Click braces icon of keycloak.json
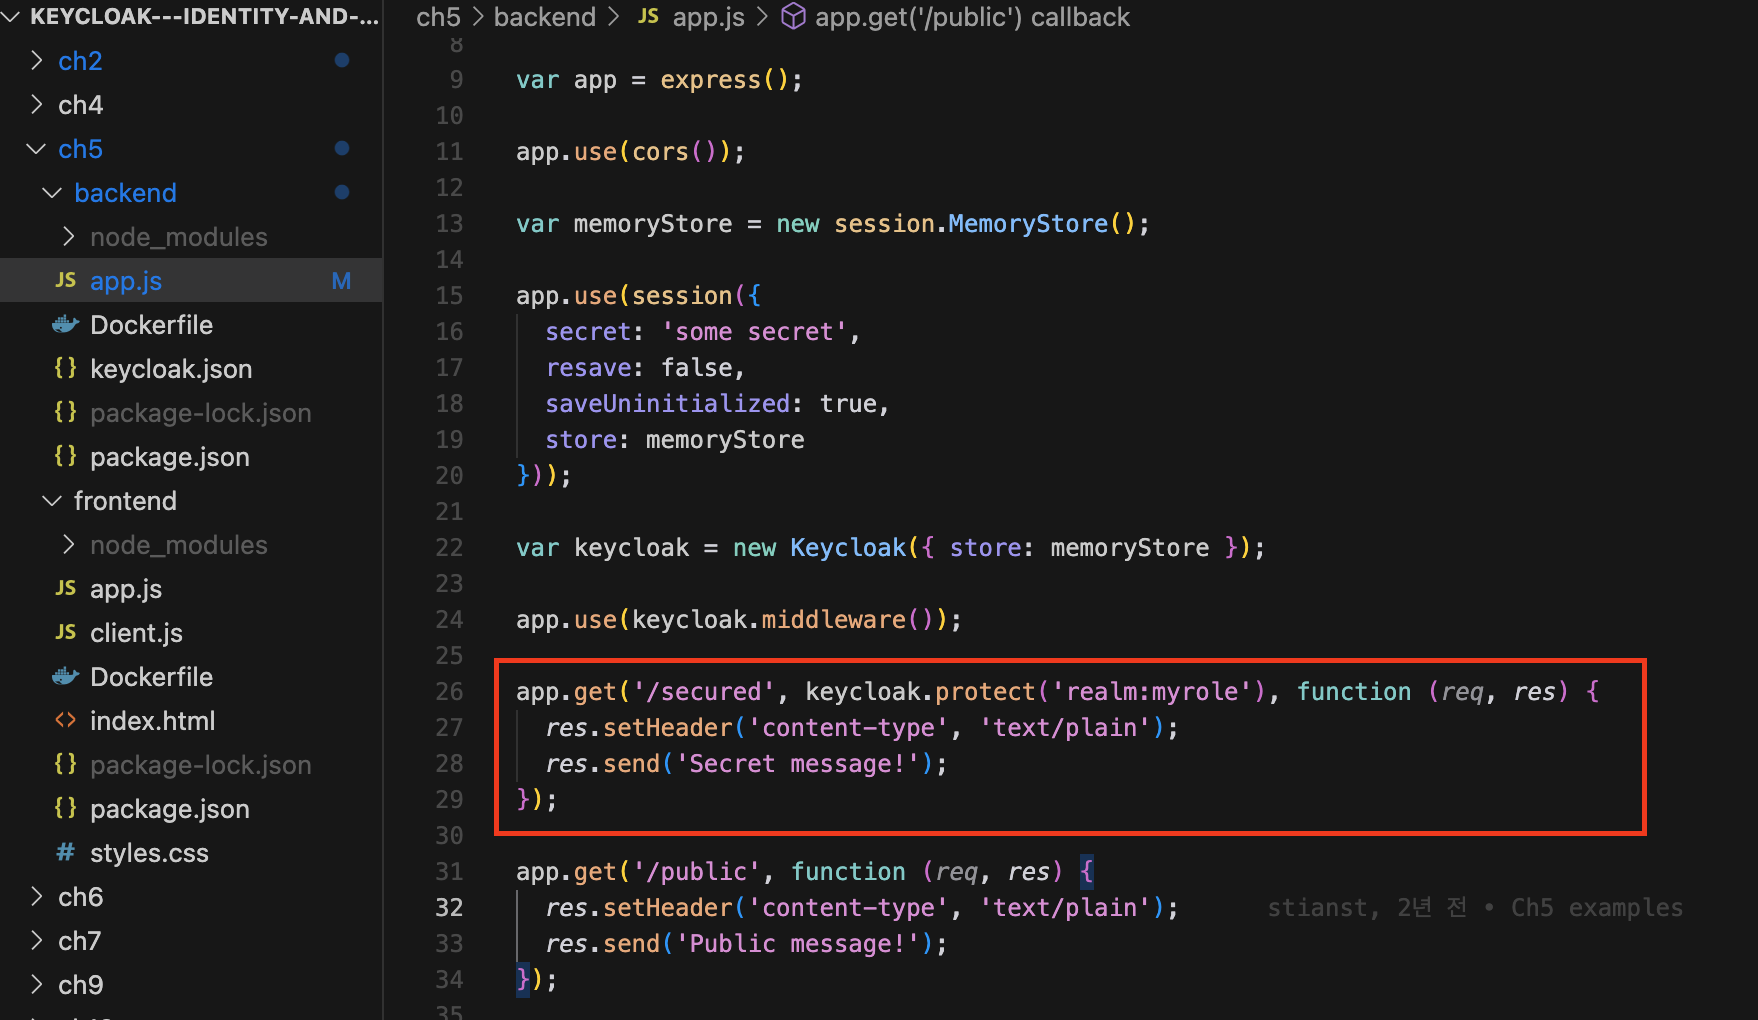This screenshot has height=1020, width=1758. tap(66, 369)
